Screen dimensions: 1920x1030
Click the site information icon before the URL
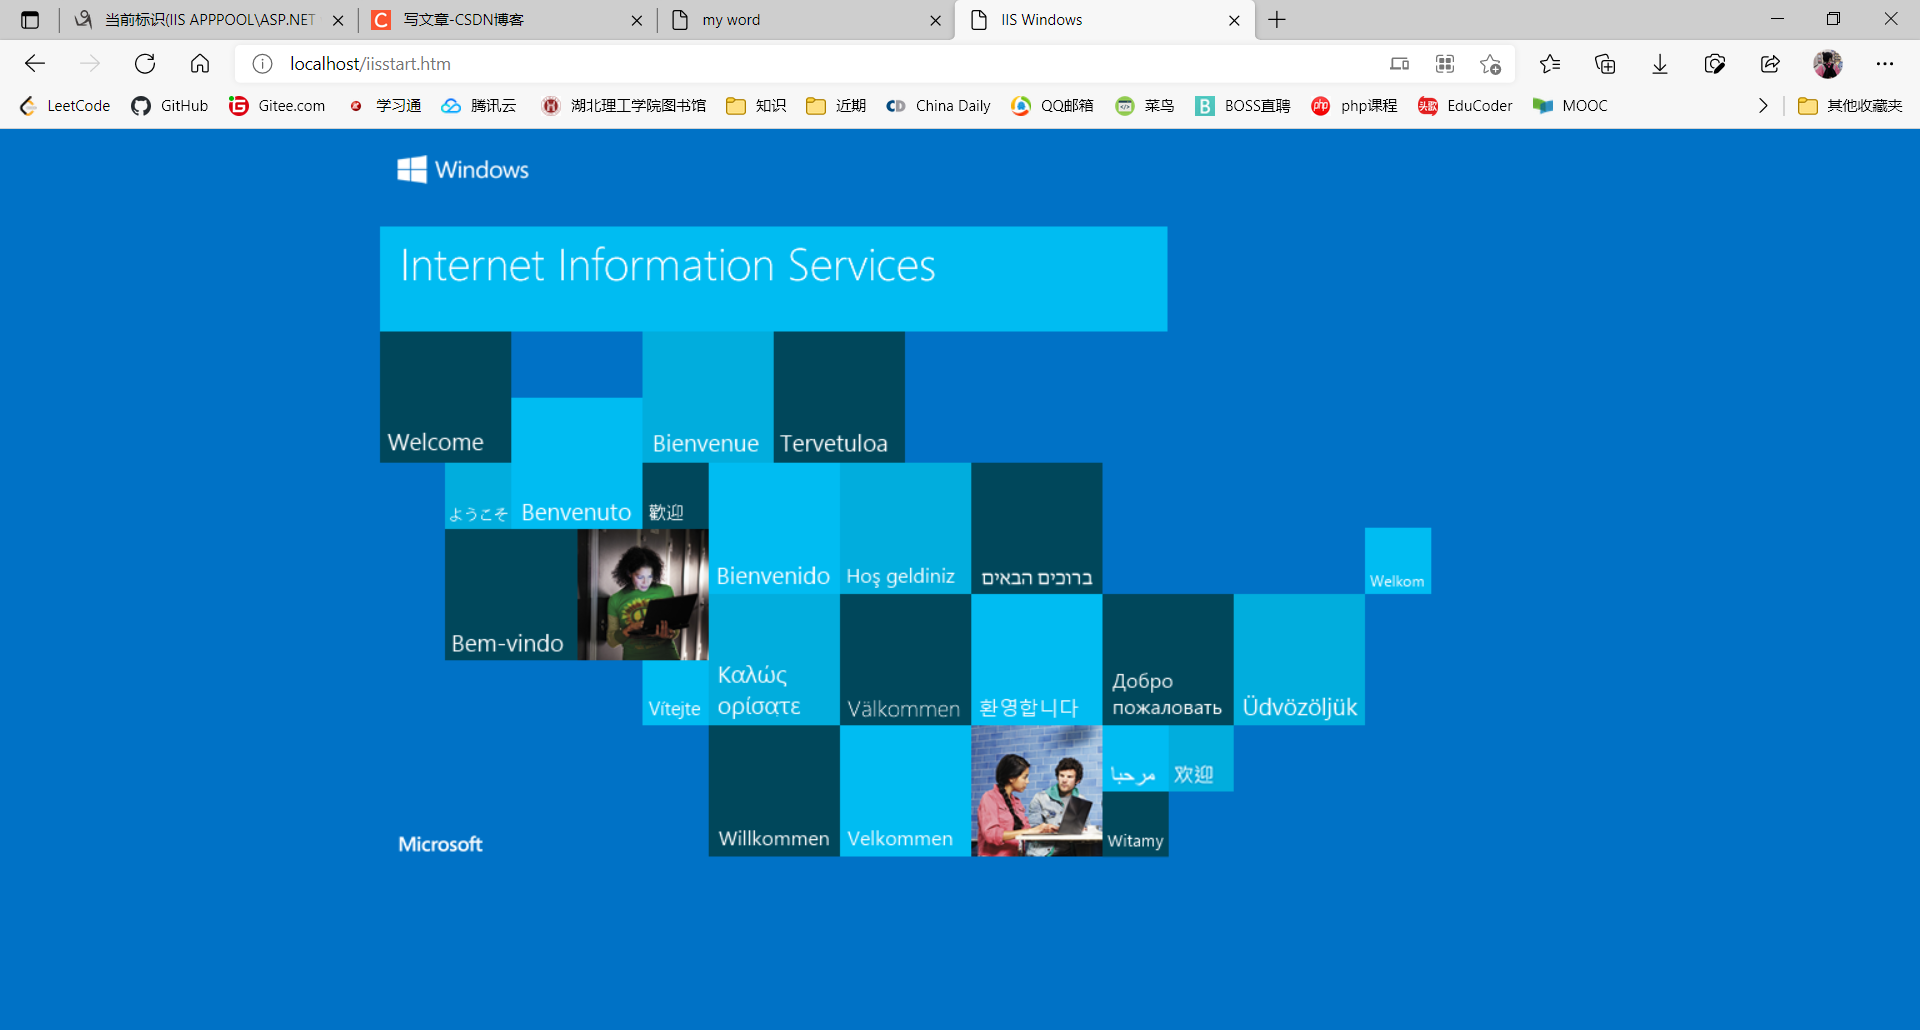pos(262,63)
